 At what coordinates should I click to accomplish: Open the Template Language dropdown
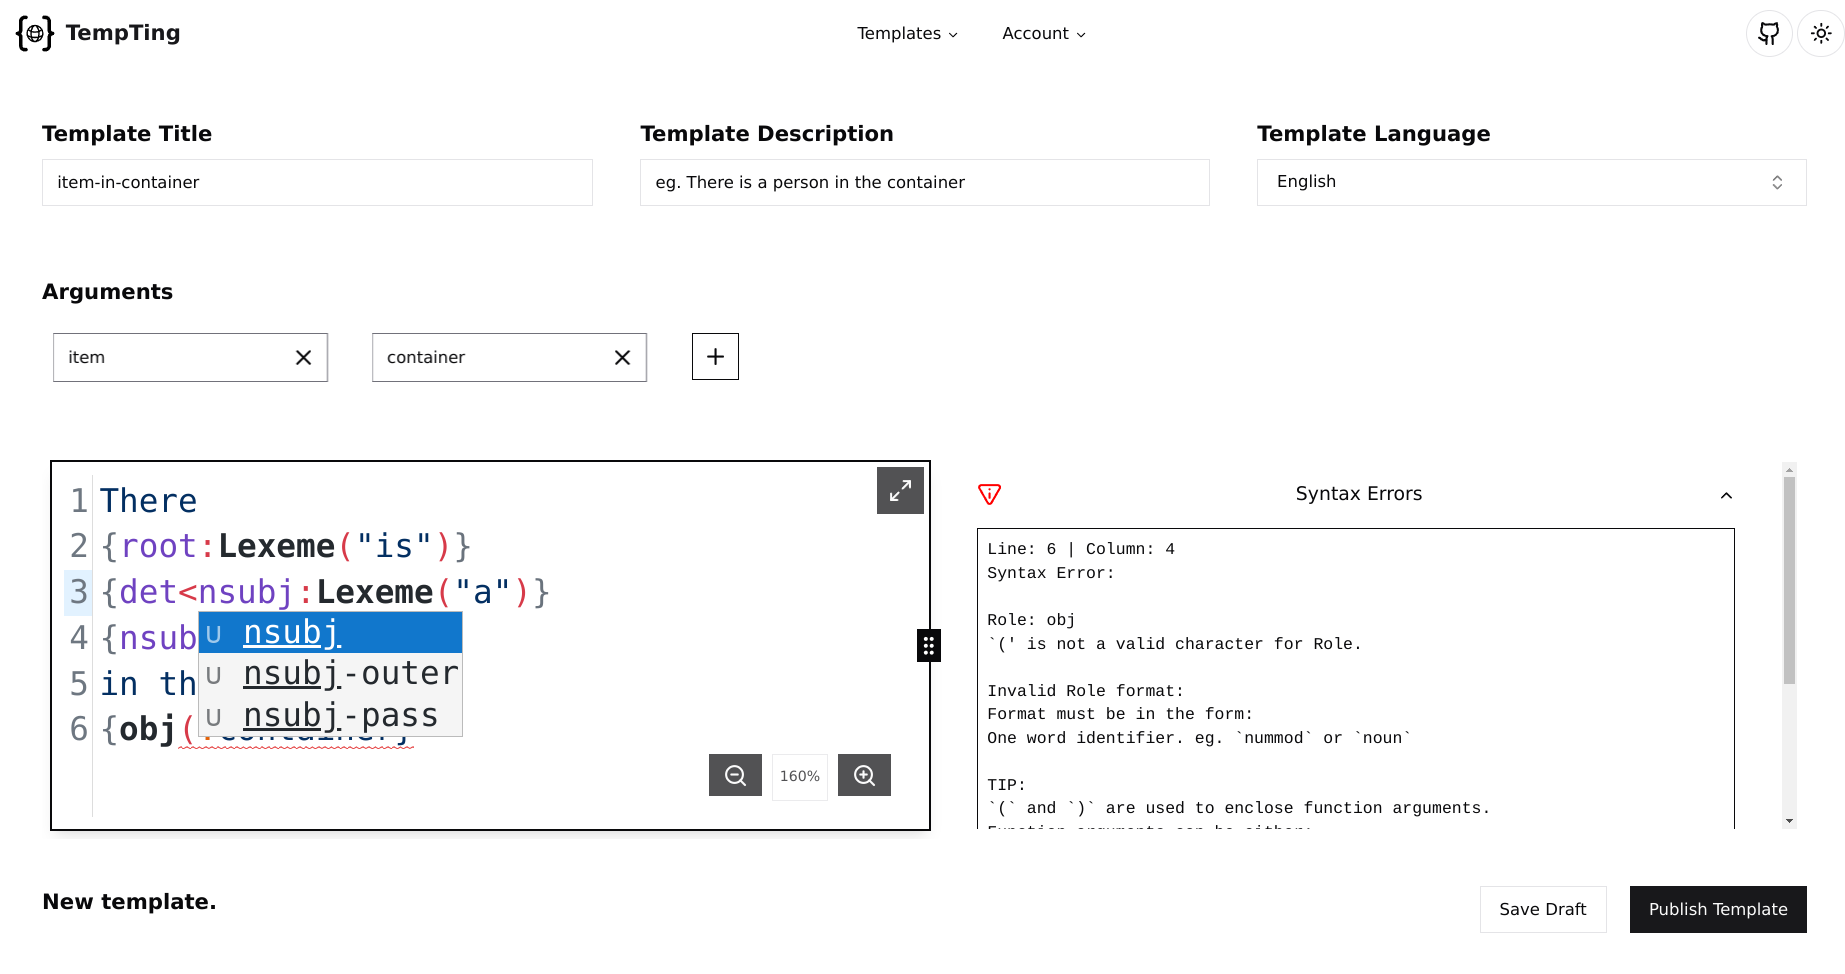(x=1531, y=182)
